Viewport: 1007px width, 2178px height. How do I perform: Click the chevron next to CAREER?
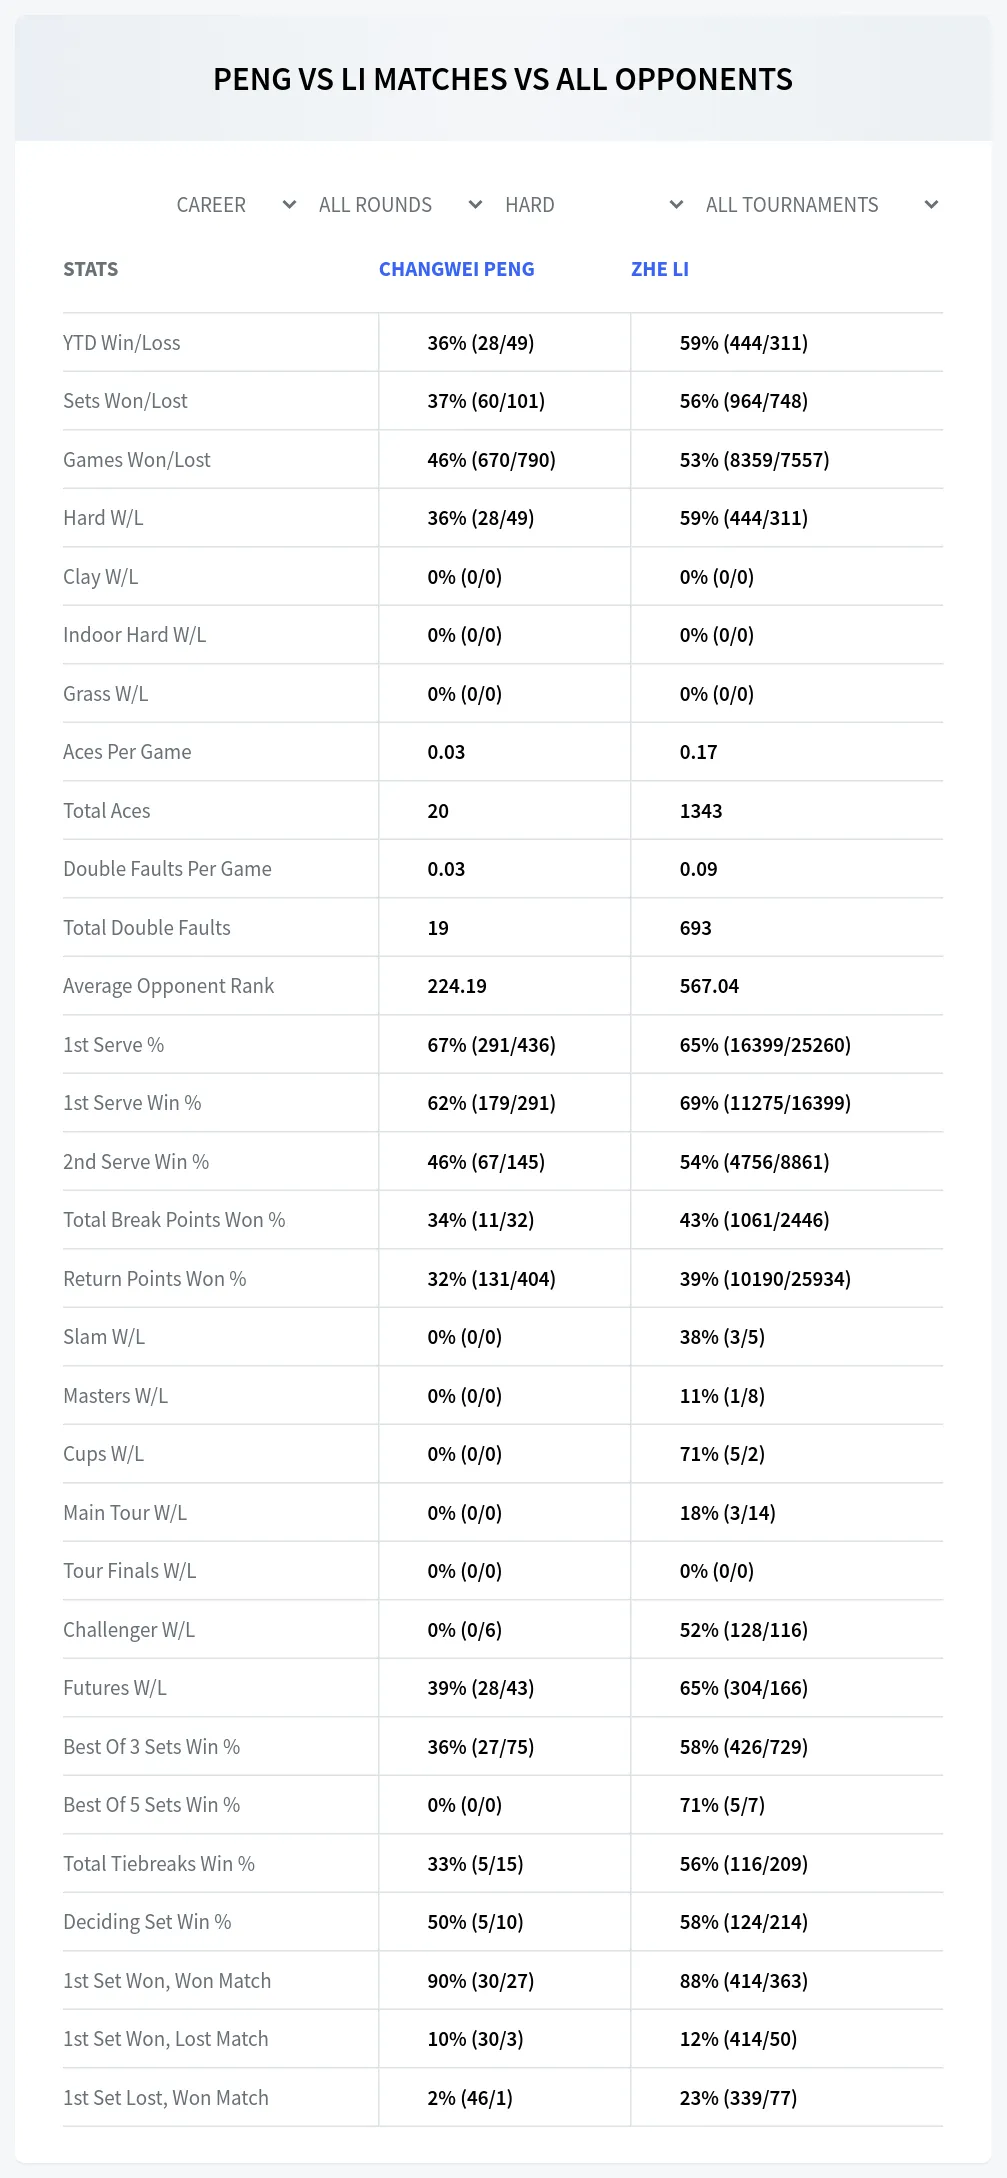pyautogui.click(x=289, y=205)
